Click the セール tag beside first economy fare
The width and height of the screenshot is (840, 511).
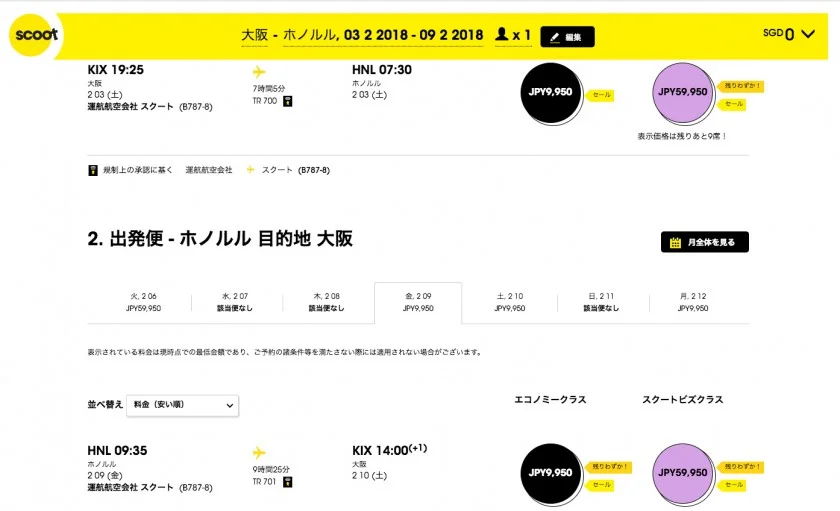[601, 95]
